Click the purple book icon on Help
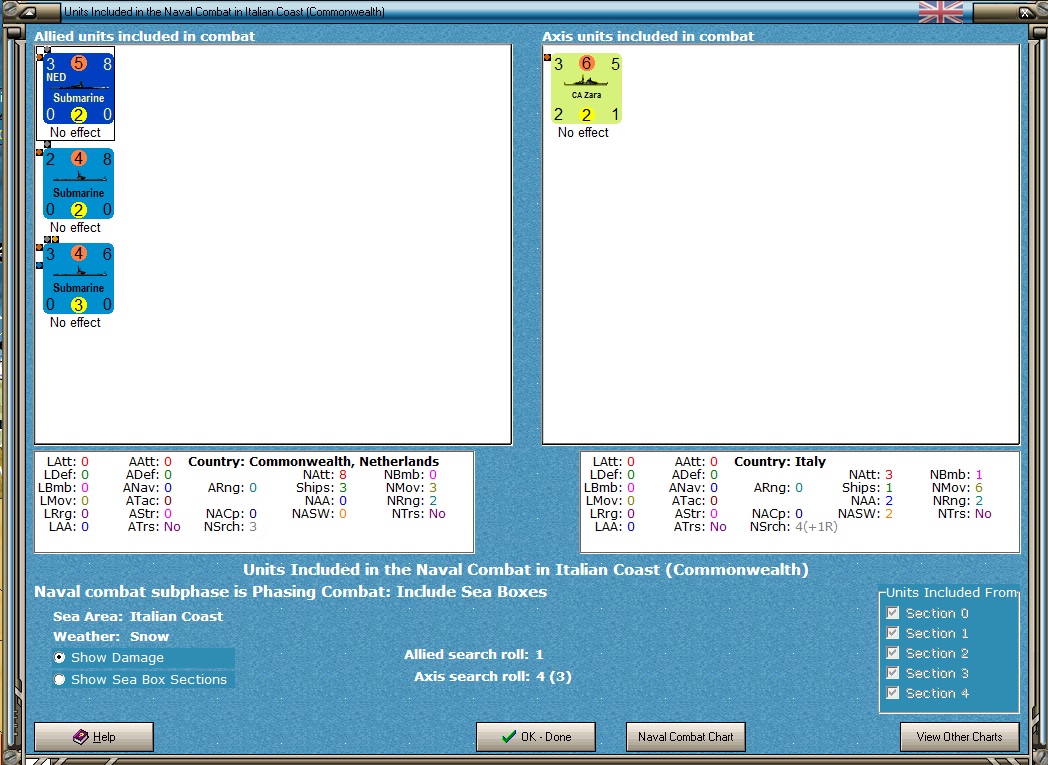The image size is (1048, 765). (x=81, y=736)
